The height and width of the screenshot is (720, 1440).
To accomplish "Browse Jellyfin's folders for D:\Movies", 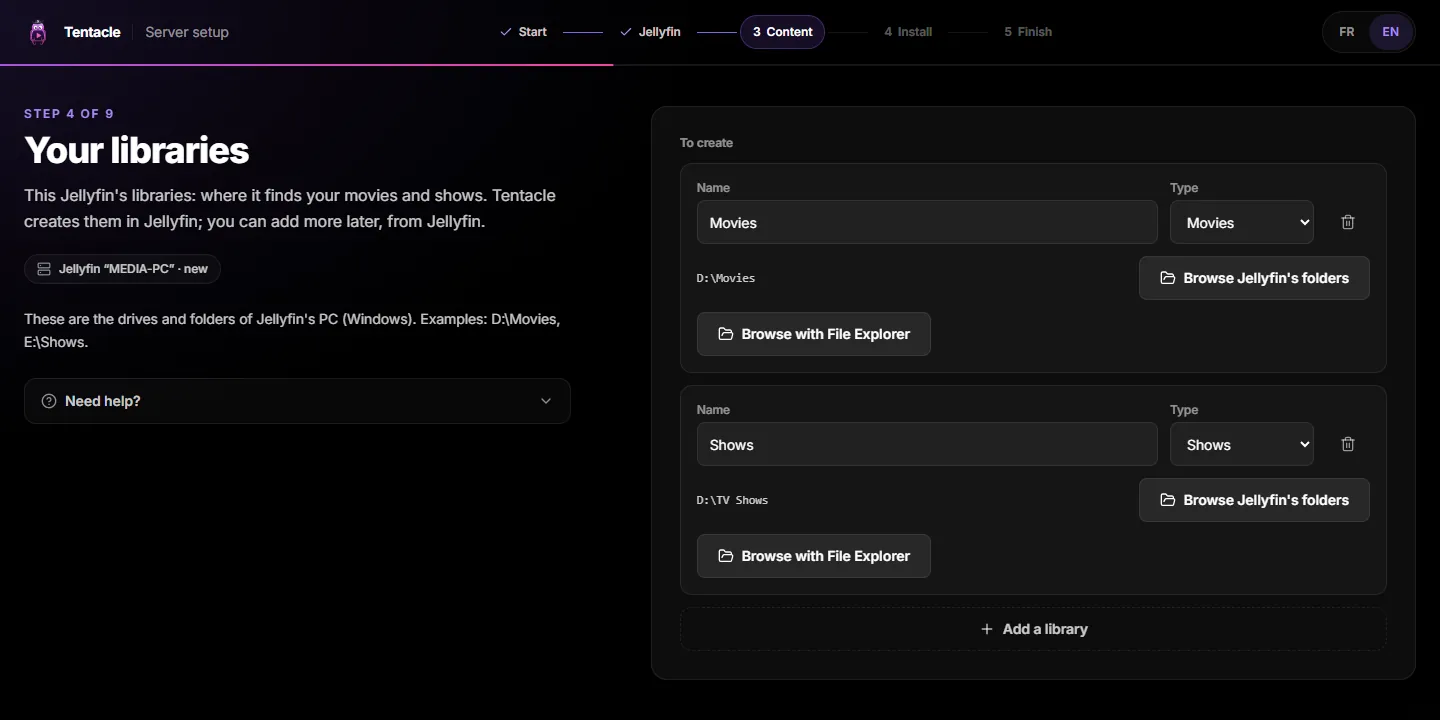I will click(1254, 278).
